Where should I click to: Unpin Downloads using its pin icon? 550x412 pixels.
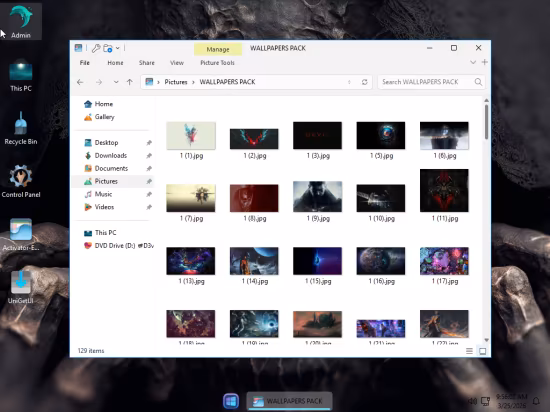(149, 156)
